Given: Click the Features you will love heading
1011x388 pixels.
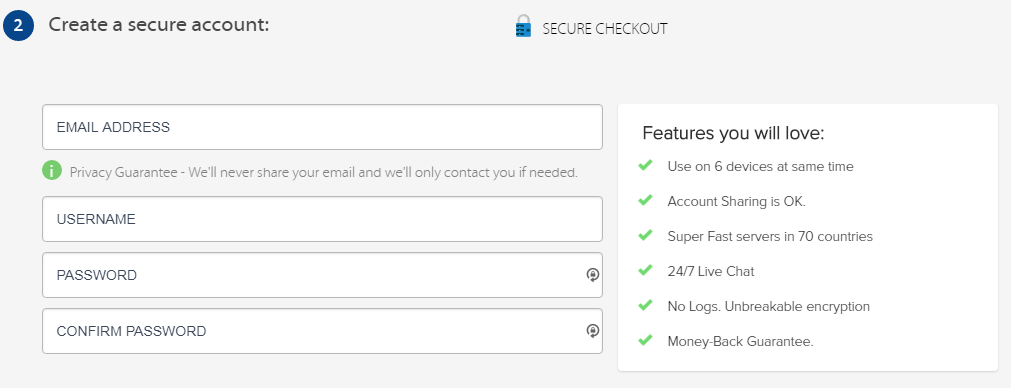Looking at the screenshot, I should 734,133.
